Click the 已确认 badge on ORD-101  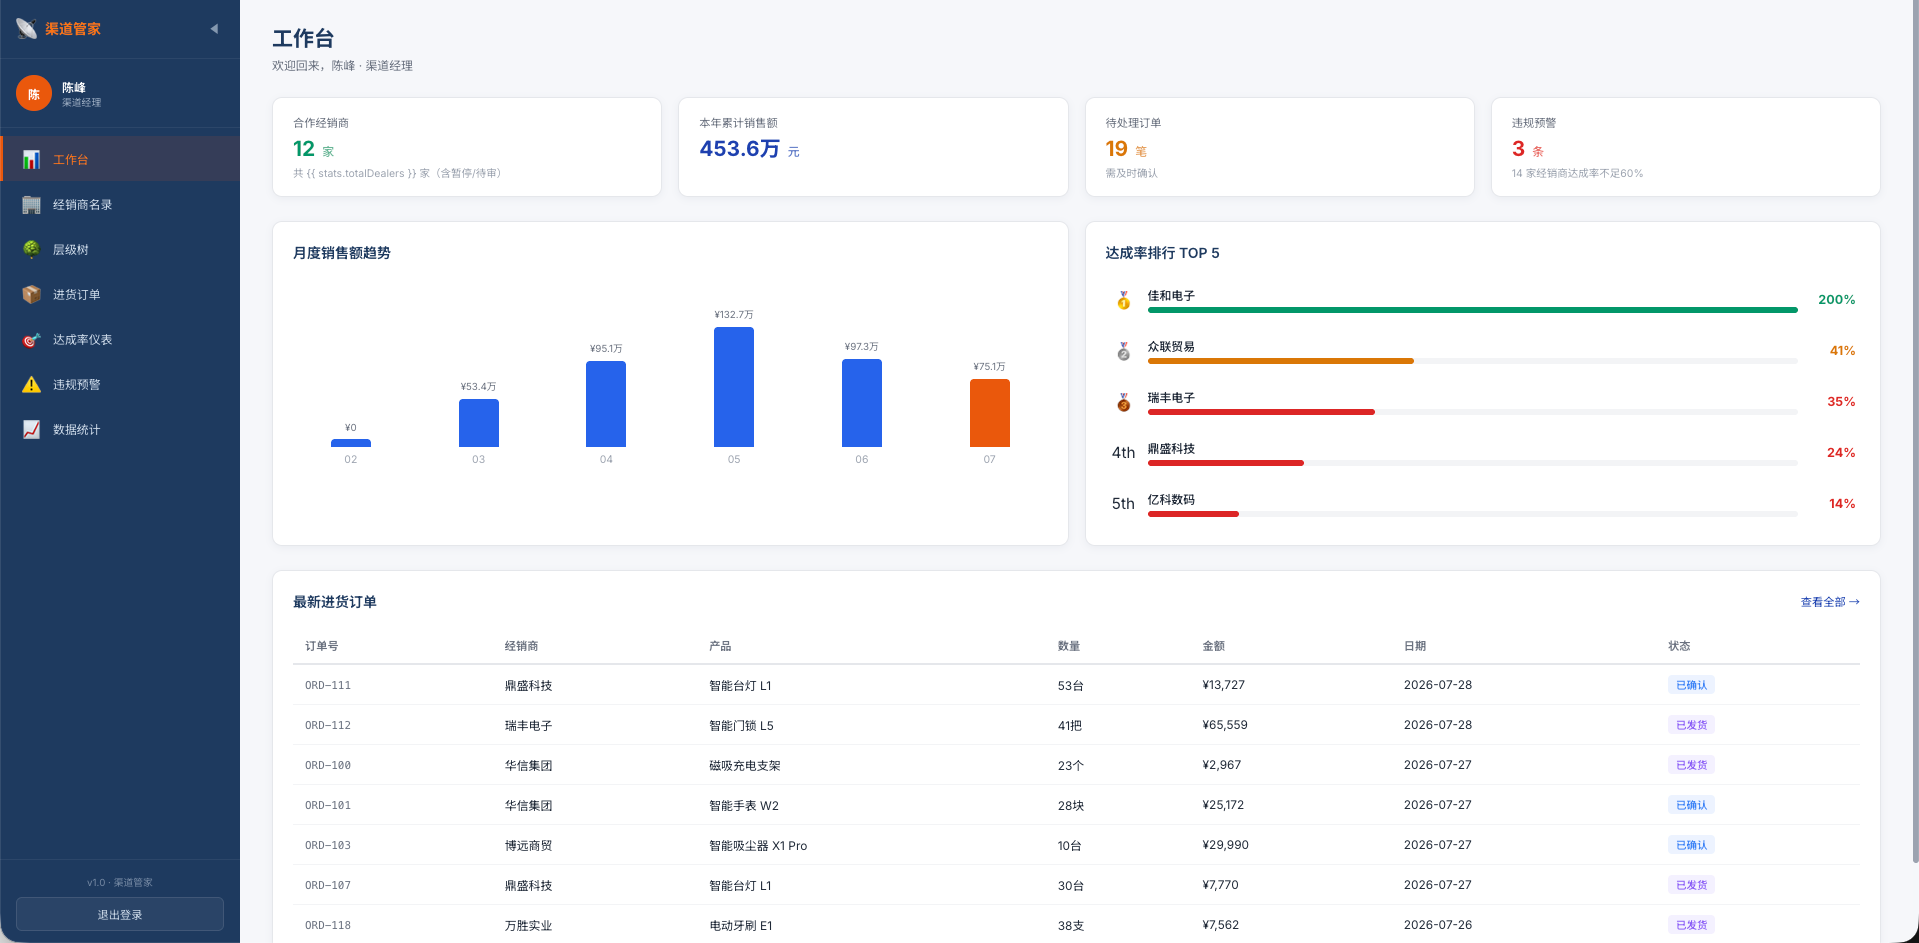tap(1691, 805)
